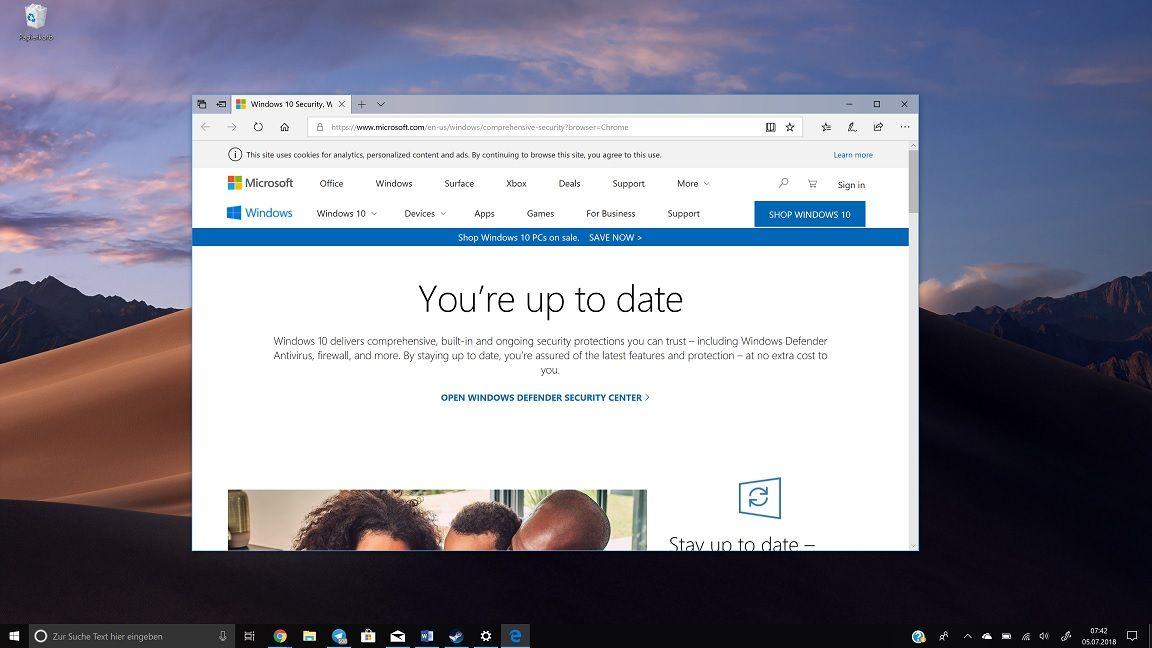Viewport: 1152px width, 648px height.
Task: Click the SHOP WINDOWS 10 button
Action: click(809, 214)
